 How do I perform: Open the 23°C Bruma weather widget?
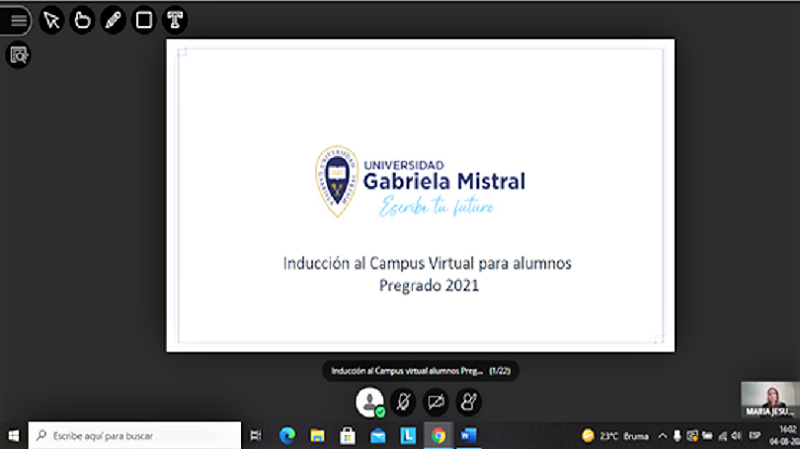point(615,436)
